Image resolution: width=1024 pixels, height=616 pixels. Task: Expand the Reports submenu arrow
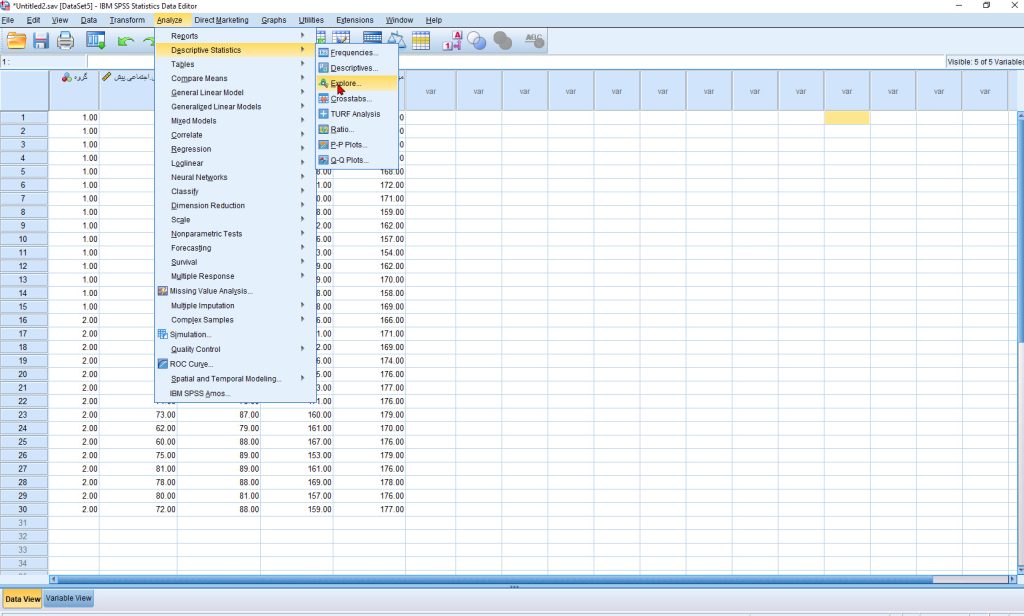point(302,35)
